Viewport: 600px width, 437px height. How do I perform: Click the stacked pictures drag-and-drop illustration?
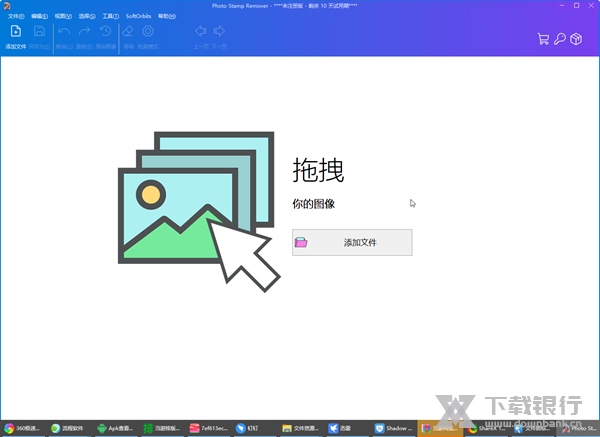(x=199, y=212)
